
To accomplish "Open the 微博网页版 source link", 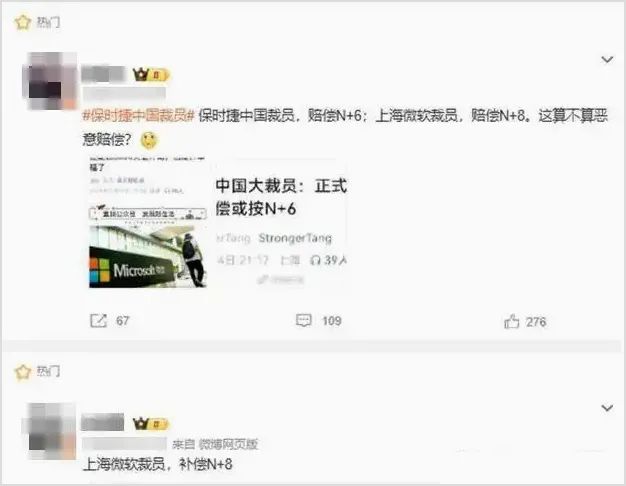I will [x=228, y=444].
